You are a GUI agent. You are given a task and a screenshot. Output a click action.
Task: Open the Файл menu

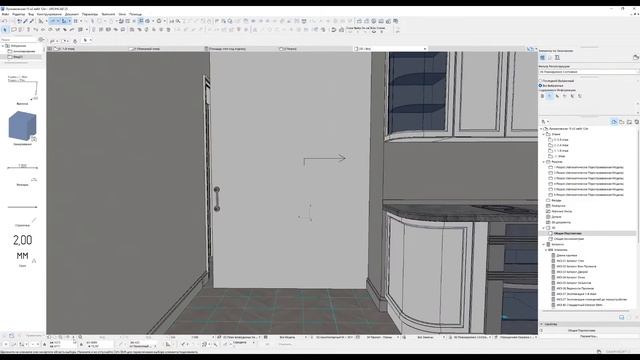click(5, 14)
